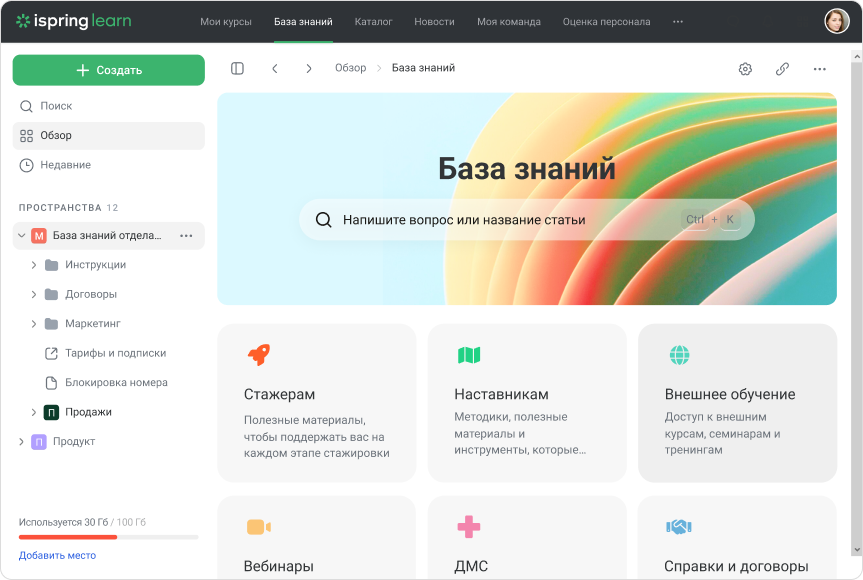The width and height of the screenshot is (863, 580).
Task: Collapse the sidebar with the panel icon
Action: tap(237, 68)
